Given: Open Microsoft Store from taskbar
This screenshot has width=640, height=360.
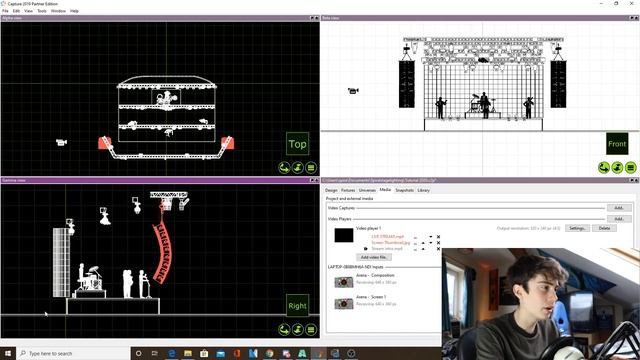Looking at the screenshot, I should coord(204,353).
